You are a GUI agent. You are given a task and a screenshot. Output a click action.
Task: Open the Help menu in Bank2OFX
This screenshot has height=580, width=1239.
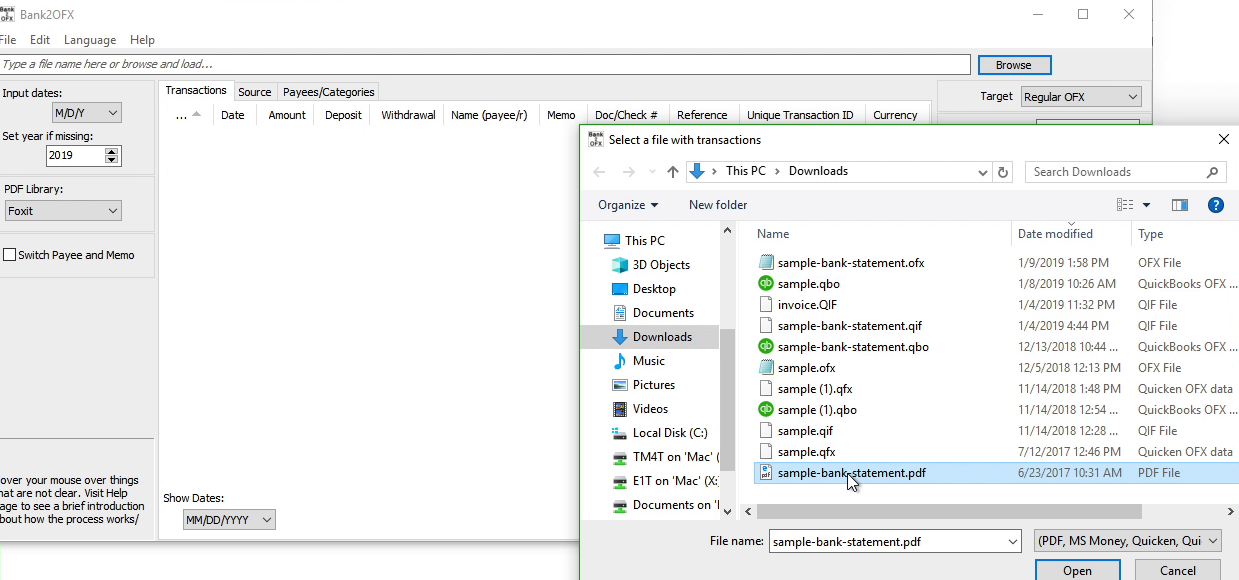(x=142, y=40)
